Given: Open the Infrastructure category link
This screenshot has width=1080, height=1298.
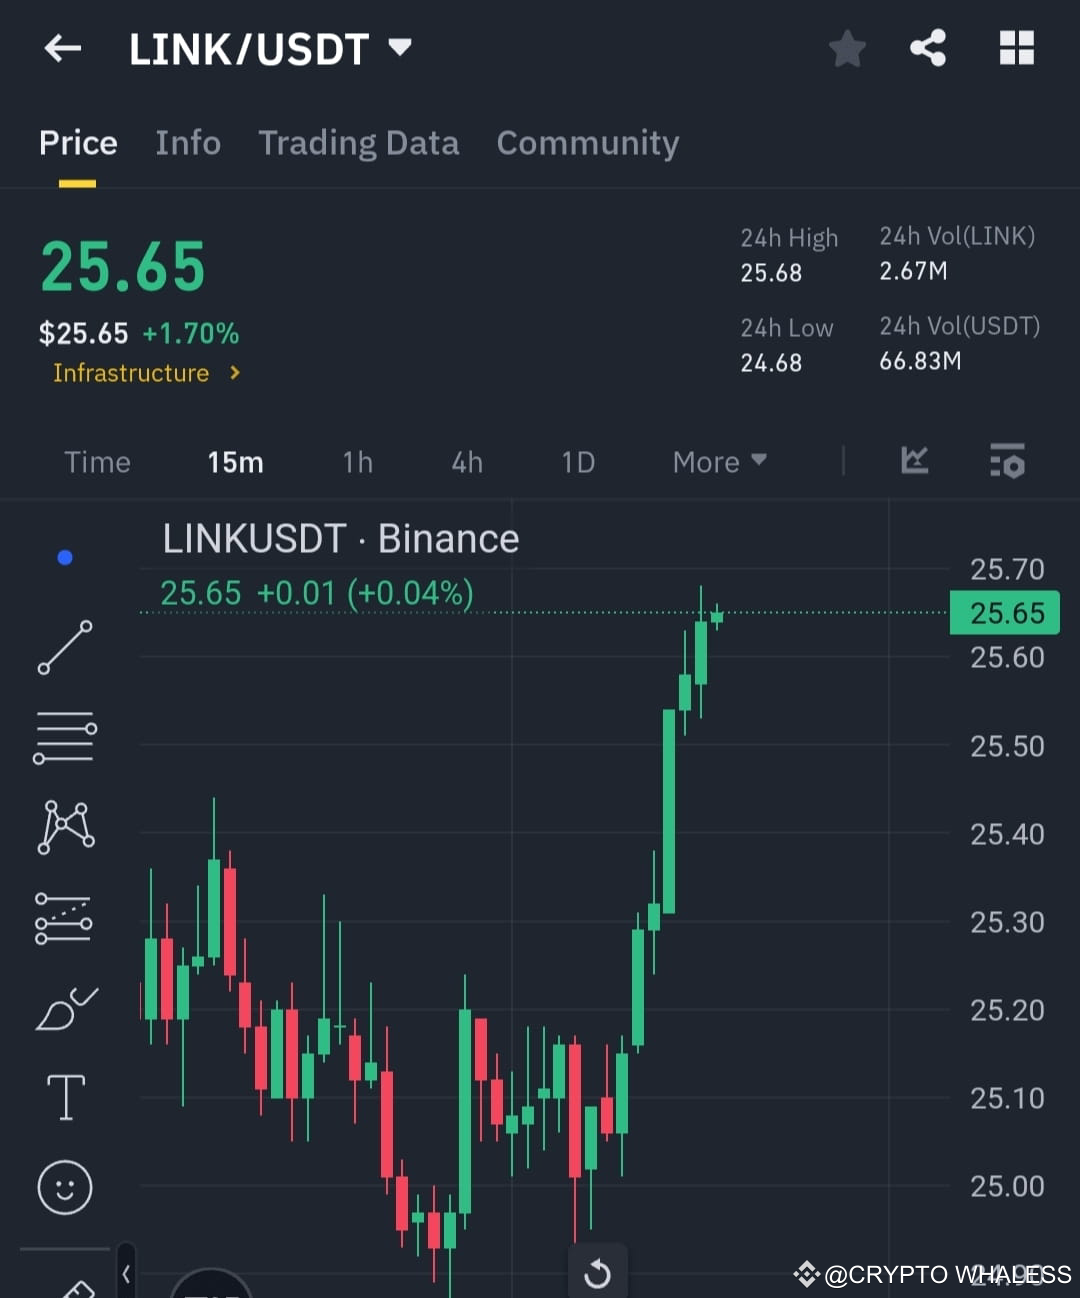Looking at the screenshot, I should point(143,372).
